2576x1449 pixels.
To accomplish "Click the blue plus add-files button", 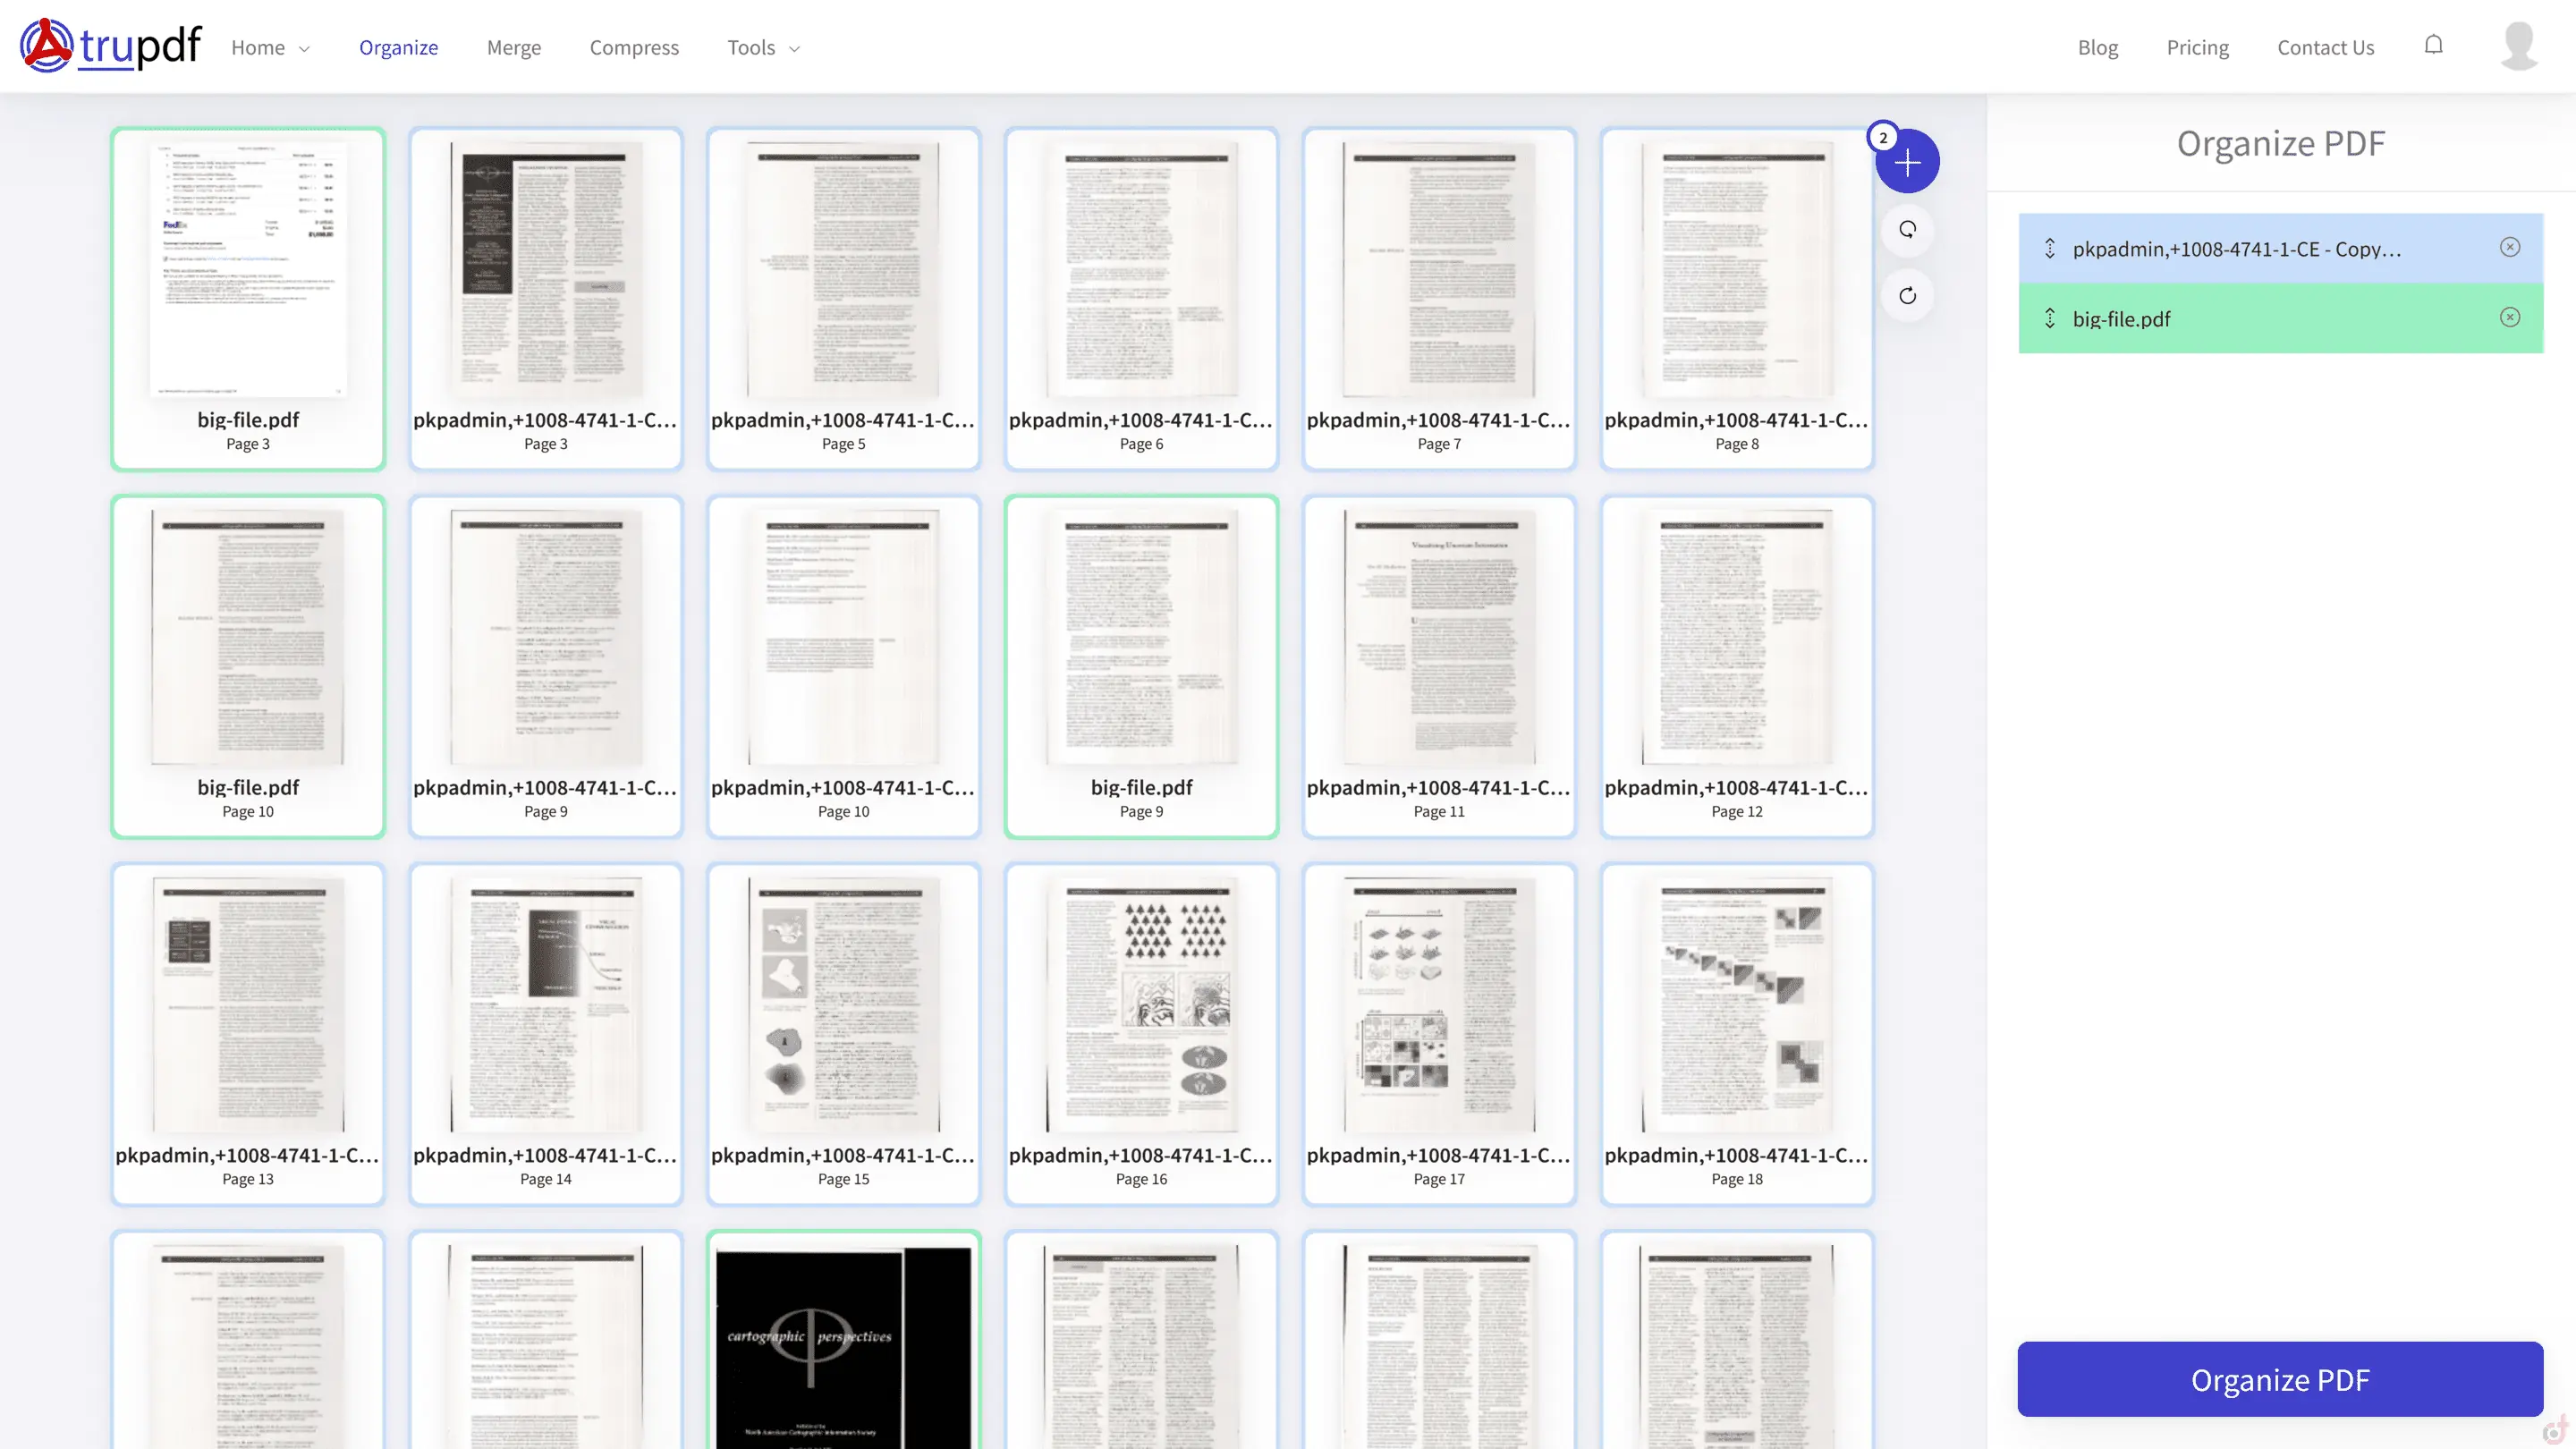I will [x=1907, y=162].
